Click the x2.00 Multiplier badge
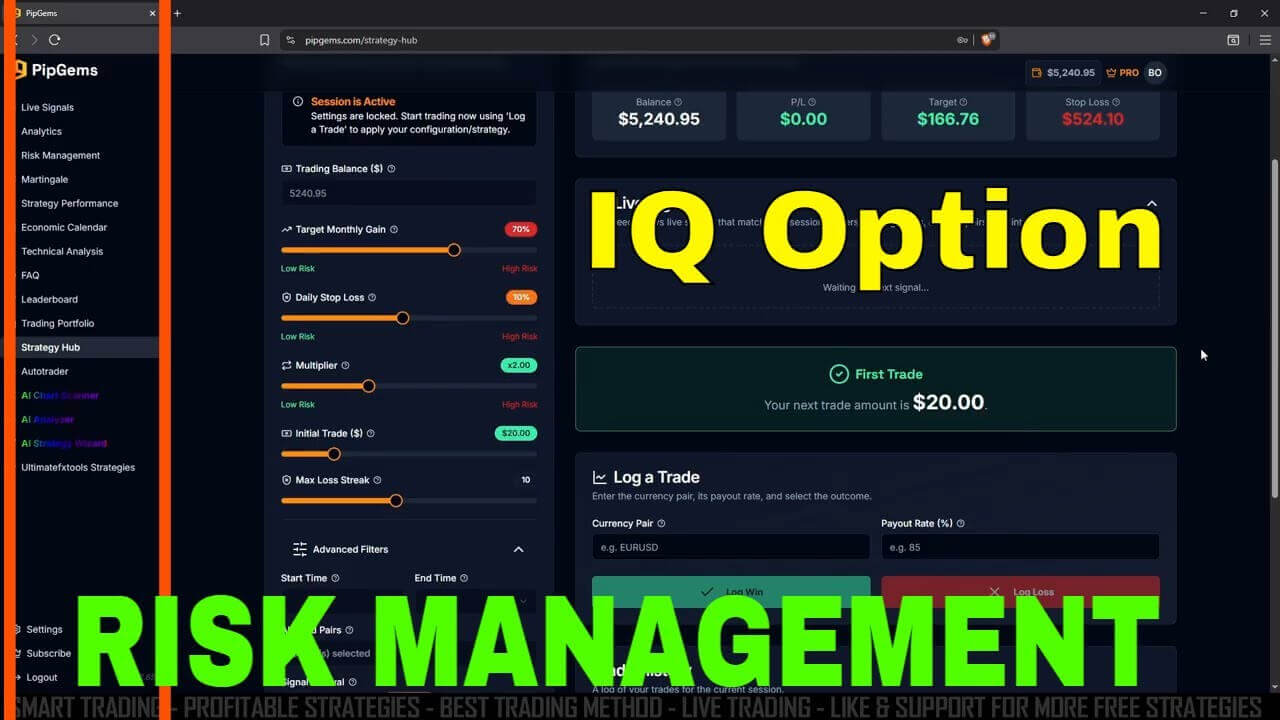1280x720 pixels. coord(519,365)
